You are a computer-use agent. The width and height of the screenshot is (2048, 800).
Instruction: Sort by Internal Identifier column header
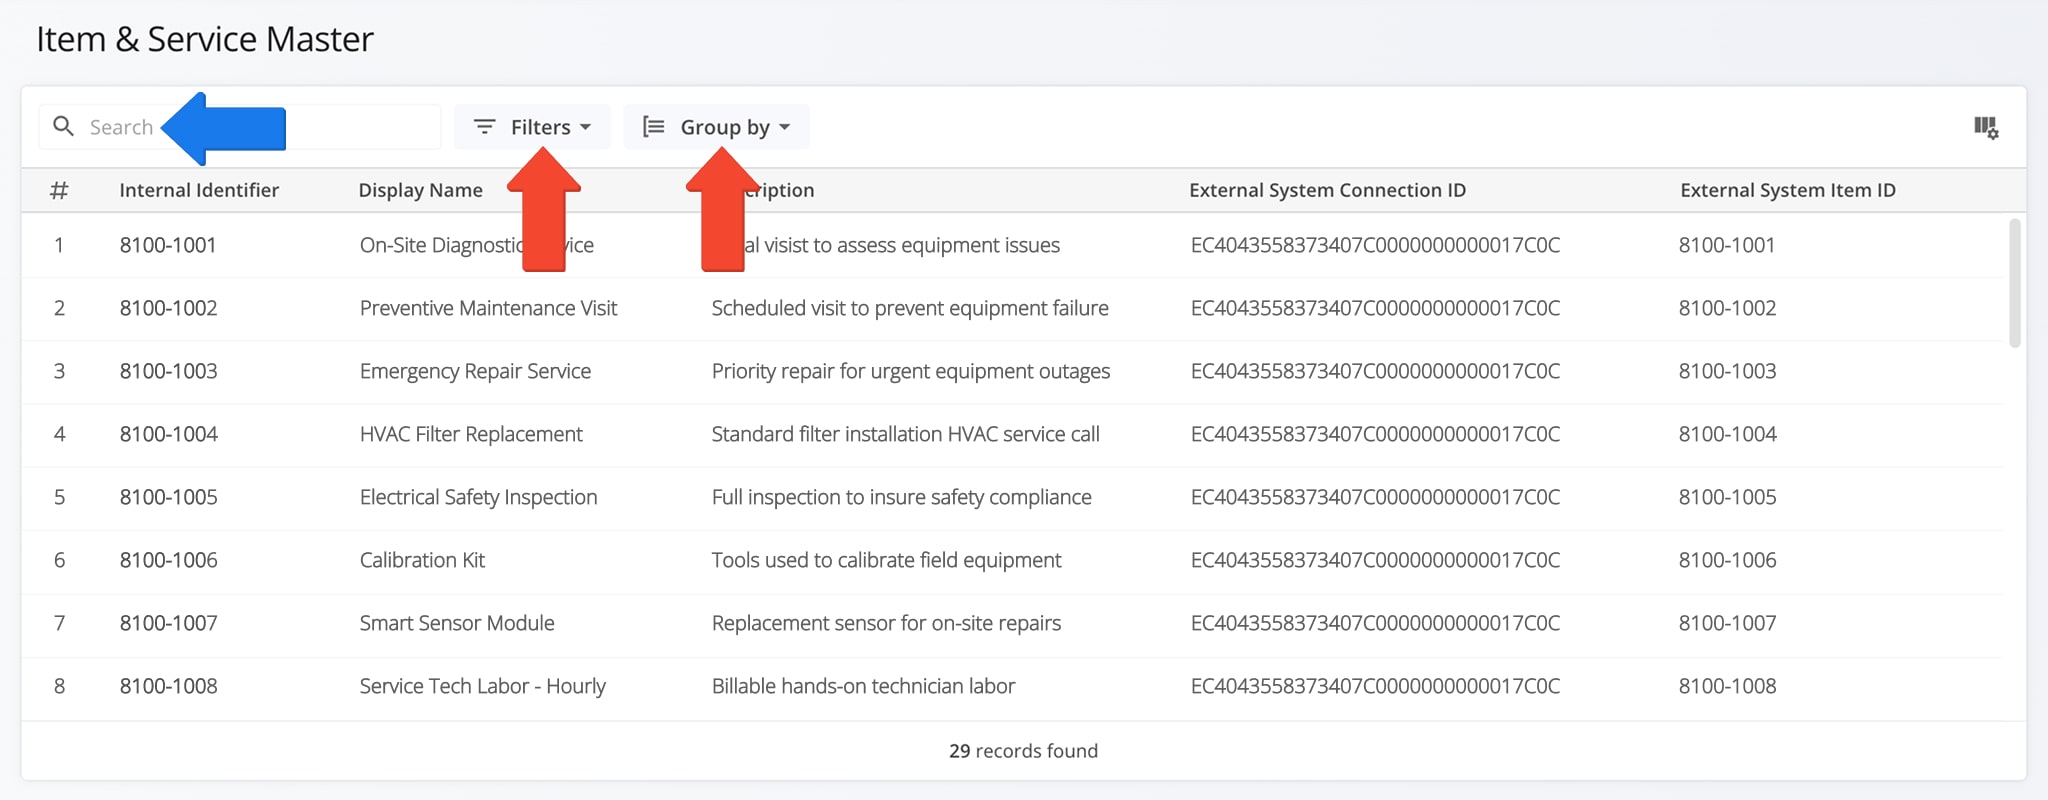pos(199,190)
